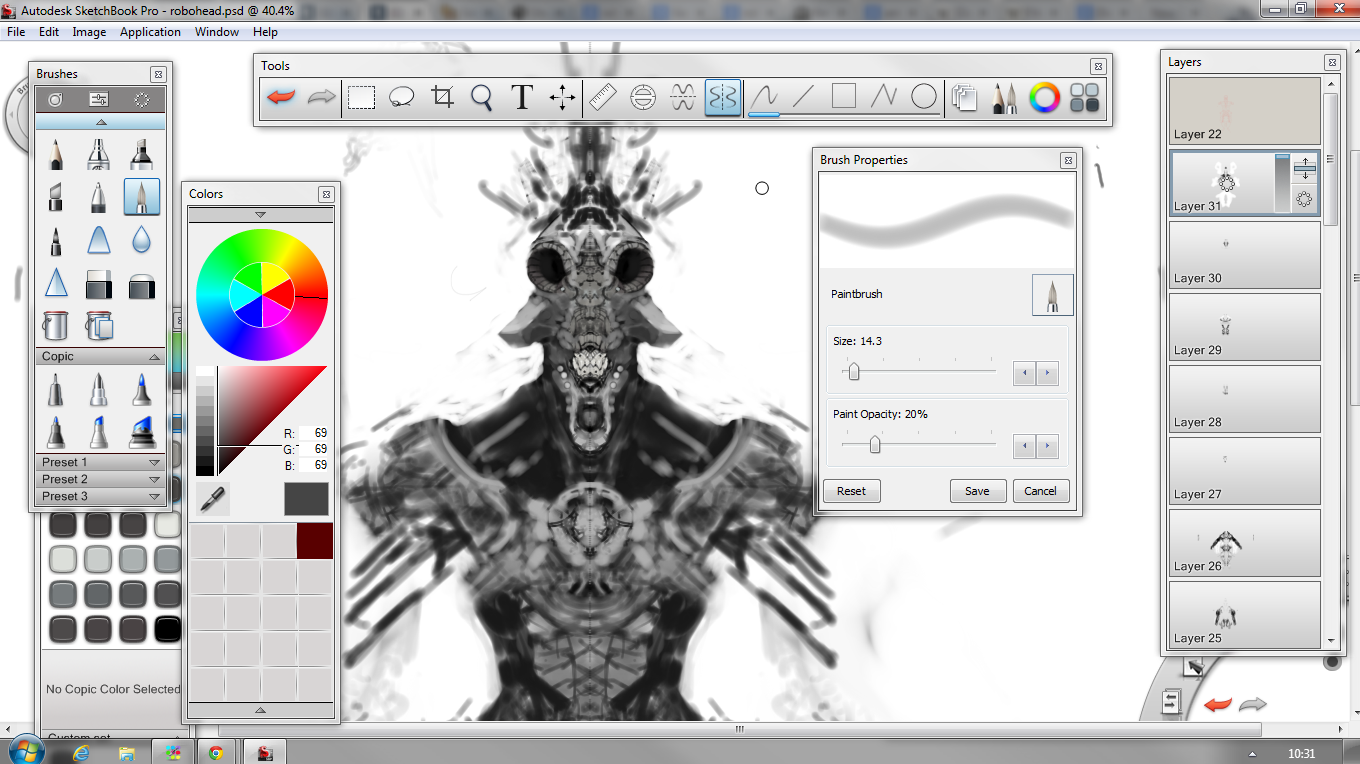Toggle Y-axis symmetry drawing mode
The image size is (1360, 764).
point(722,97)
